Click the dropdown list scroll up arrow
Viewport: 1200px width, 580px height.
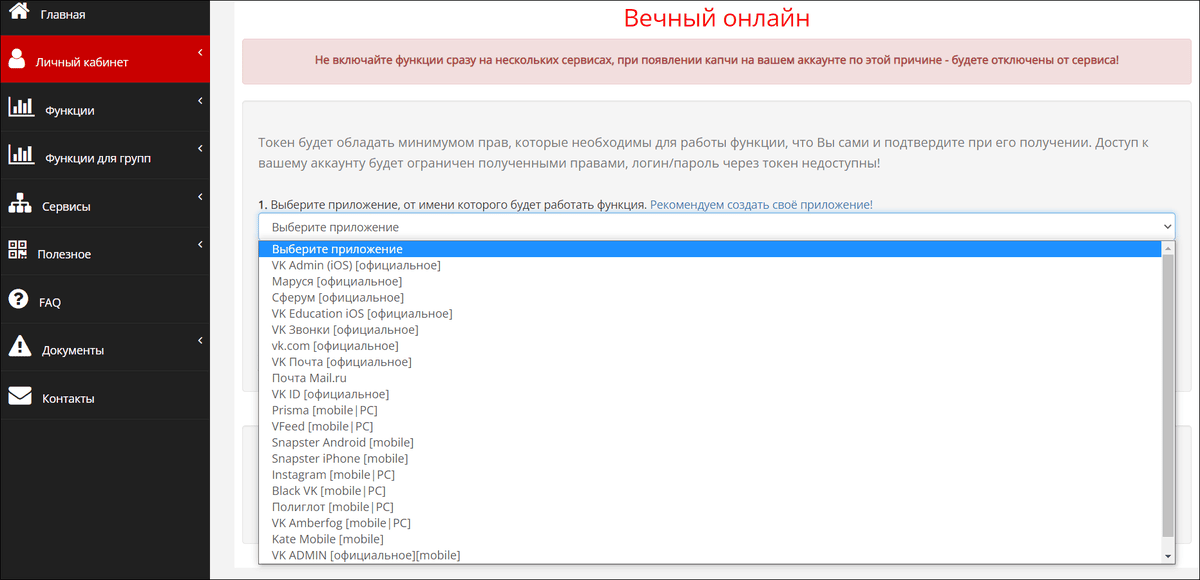point(1168,248)
